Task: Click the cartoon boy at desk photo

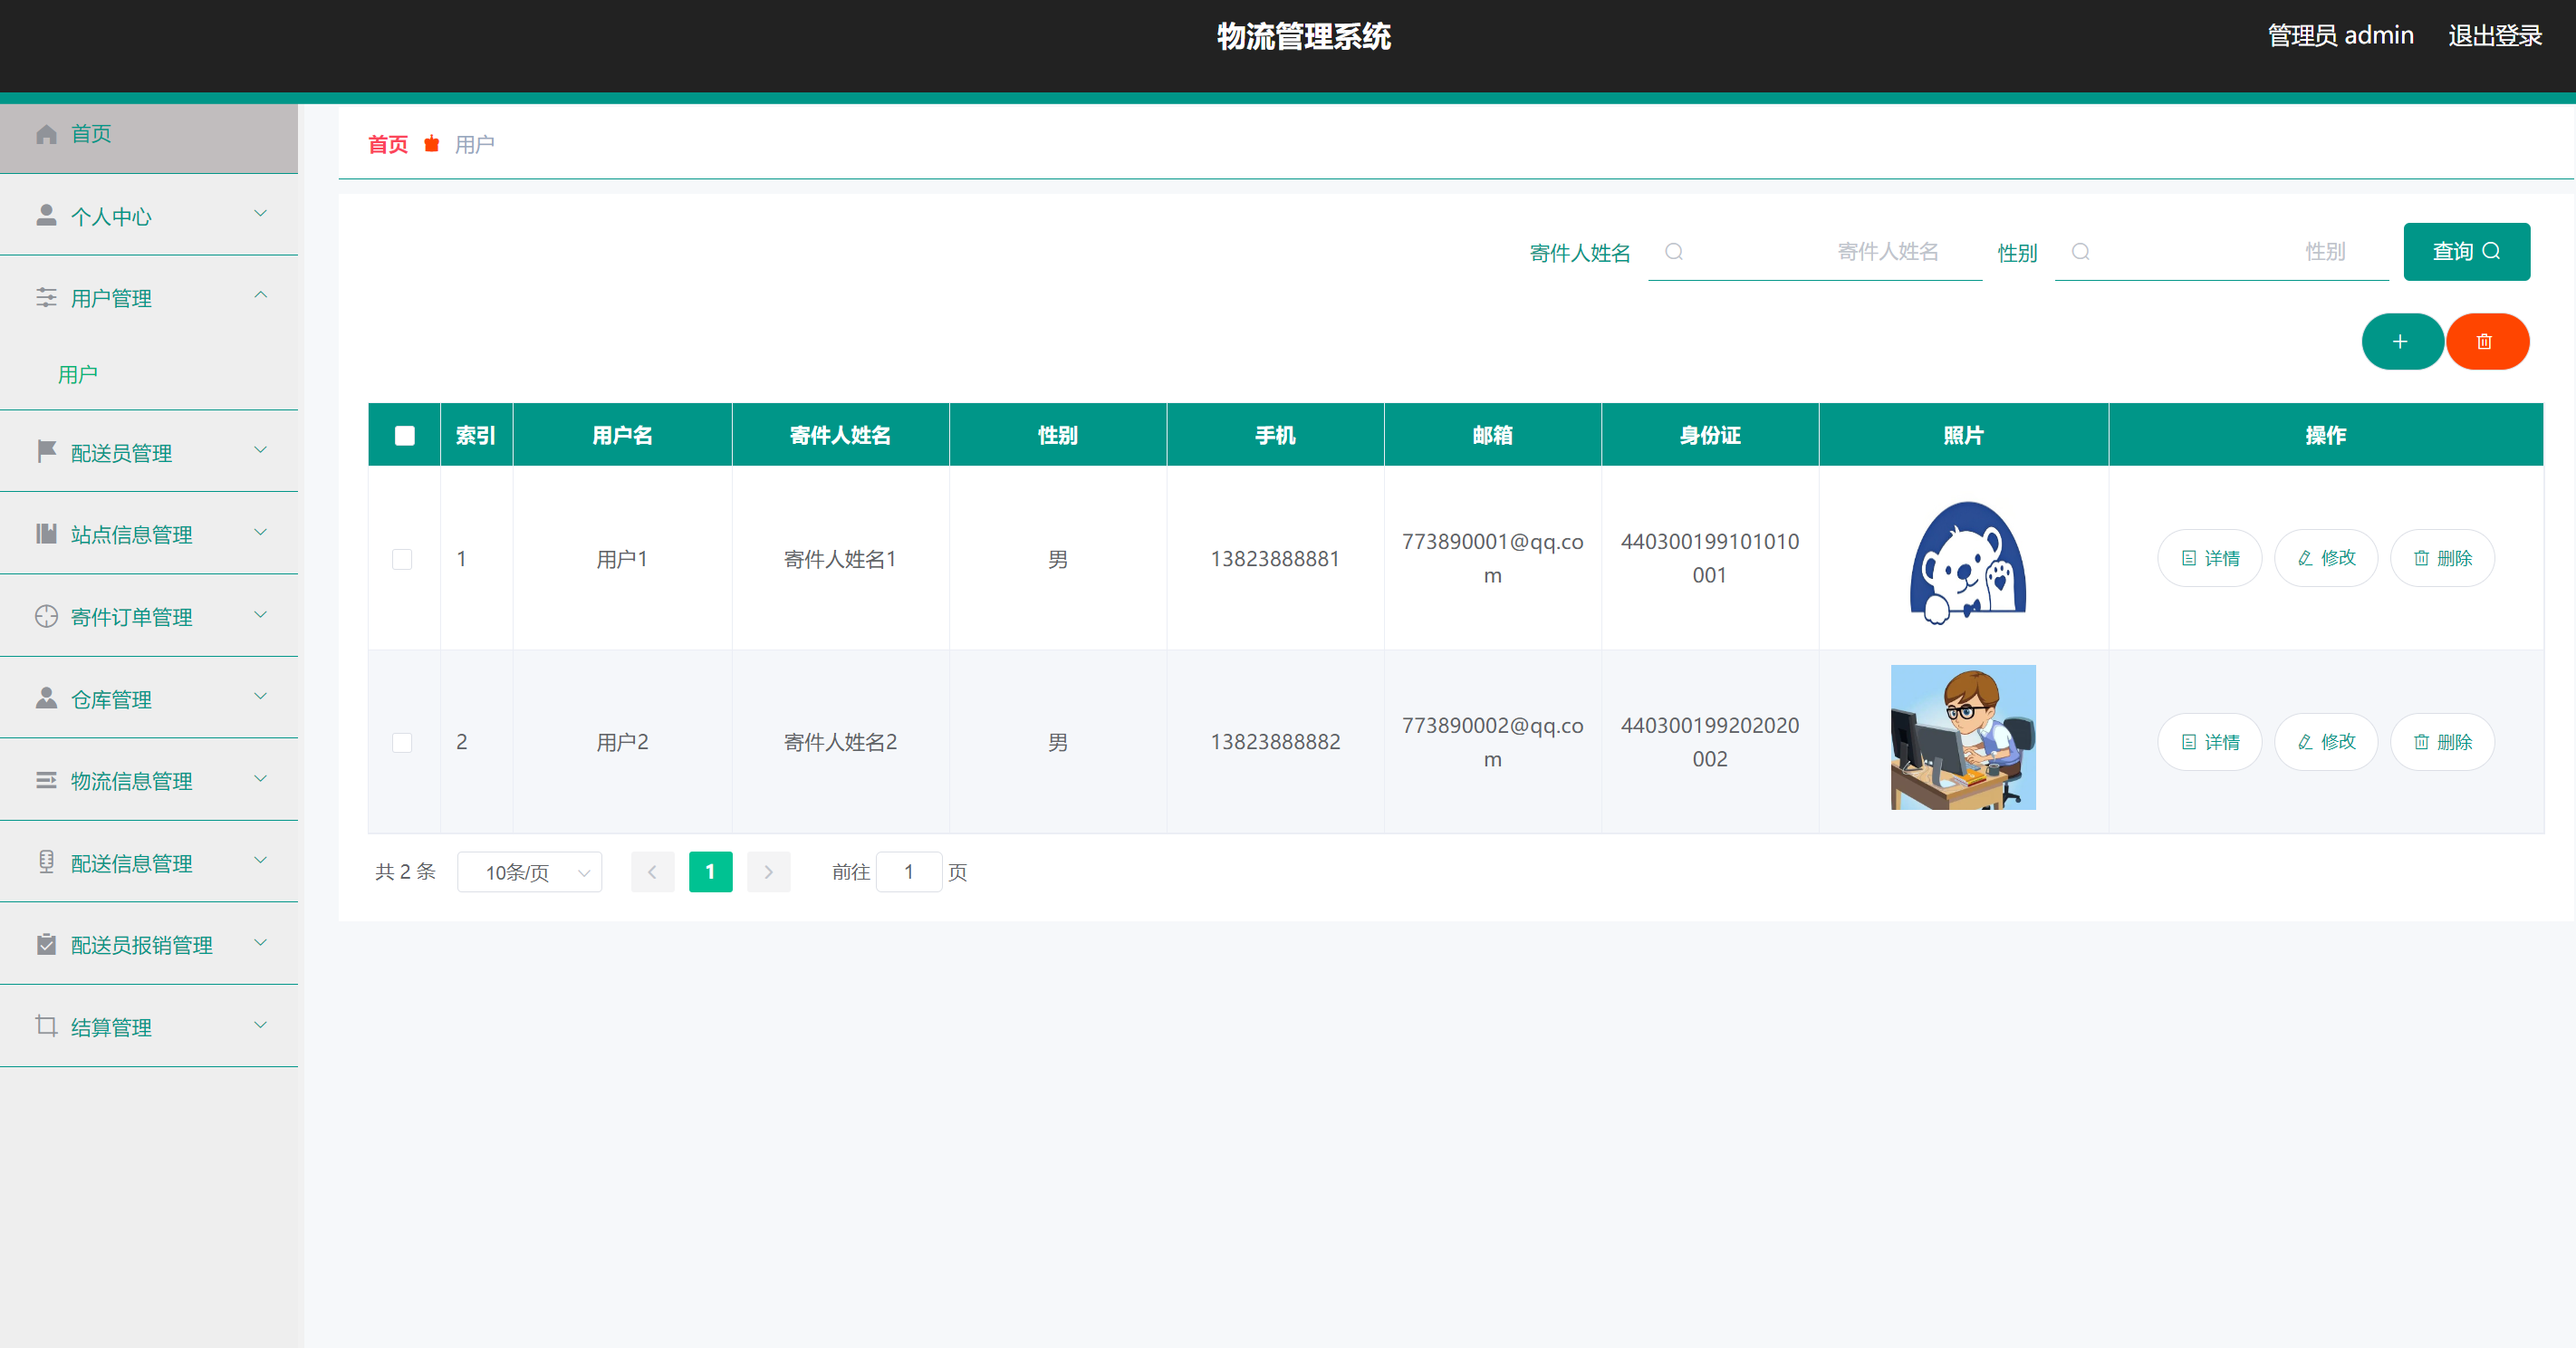Action: 1963,737
